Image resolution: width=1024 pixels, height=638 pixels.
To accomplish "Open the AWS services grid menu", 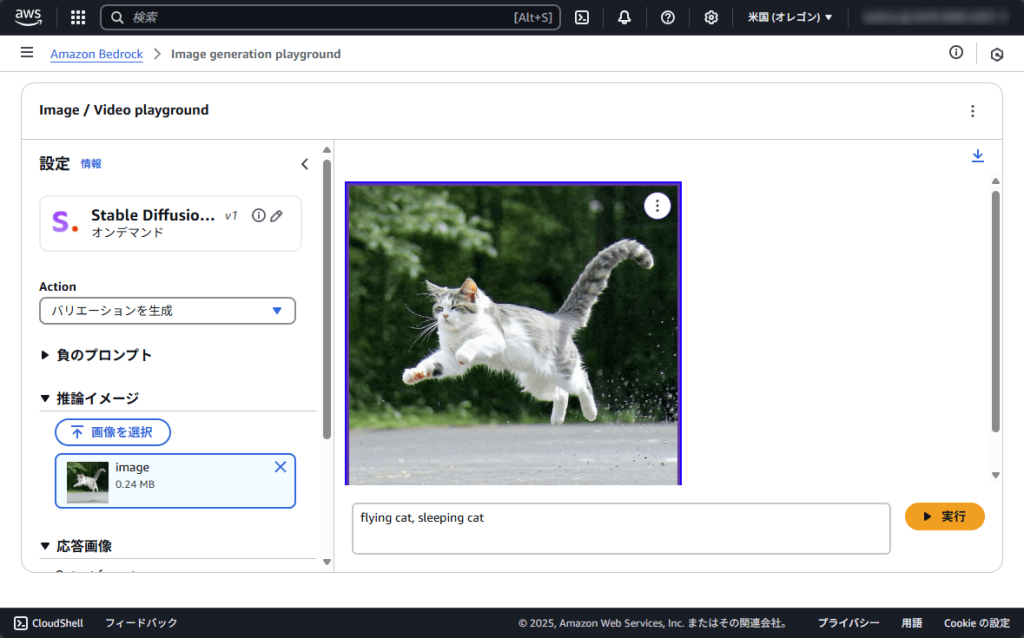I will pyautogui.click(x=78, y=17).
